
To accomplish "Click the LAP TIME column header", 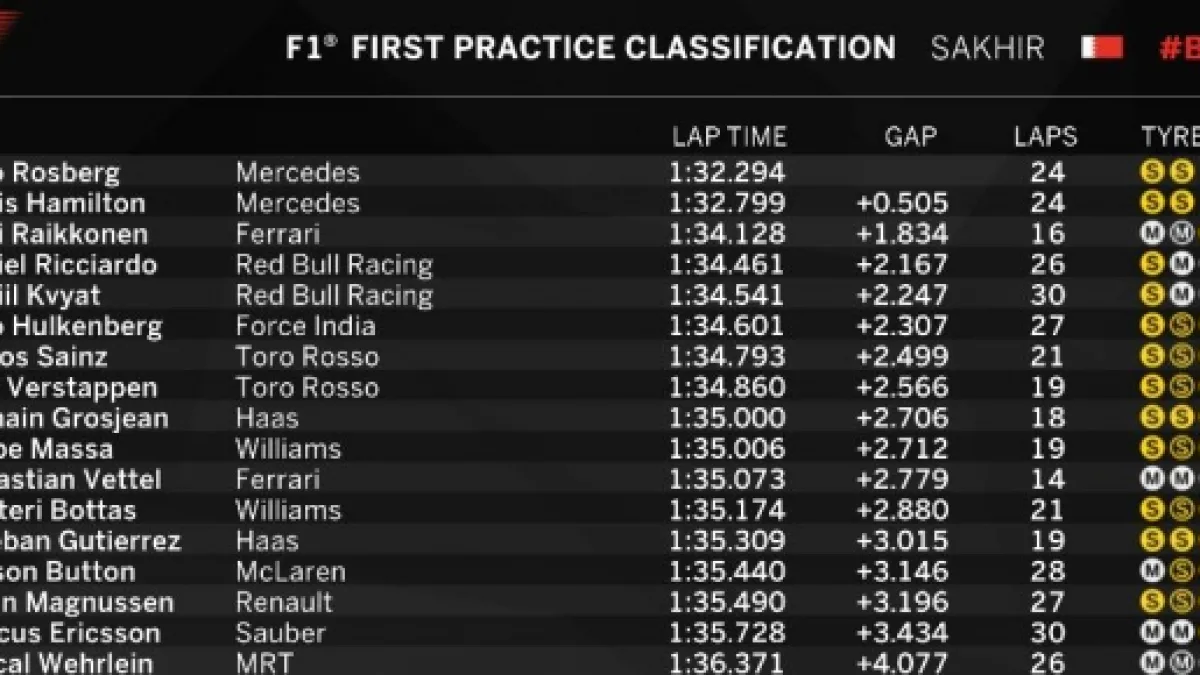I will click(x=729, y=137).
